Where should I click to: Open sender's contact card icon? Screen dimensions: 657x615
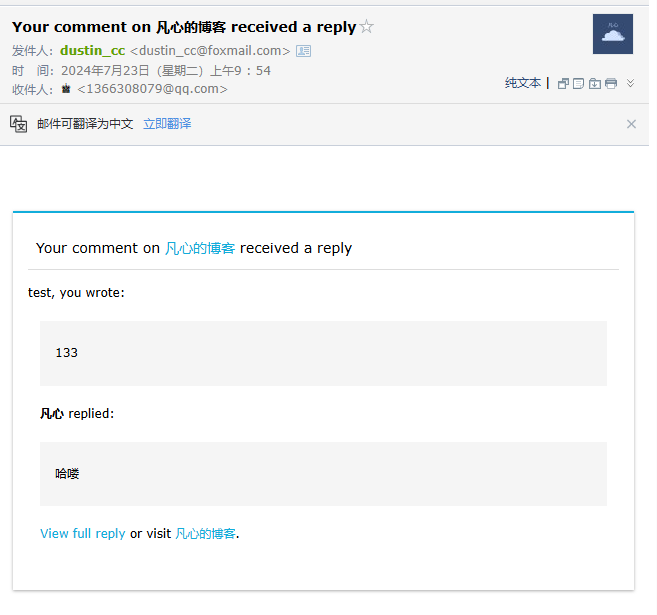pos(303,51)
